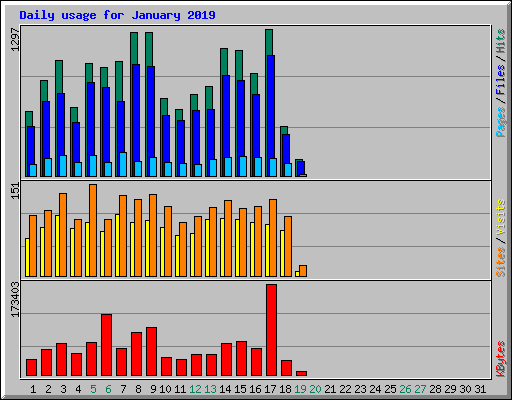Click day 15 on the x-axis
Viewport: 512px width, 400px height.
[x=240, y=389]
